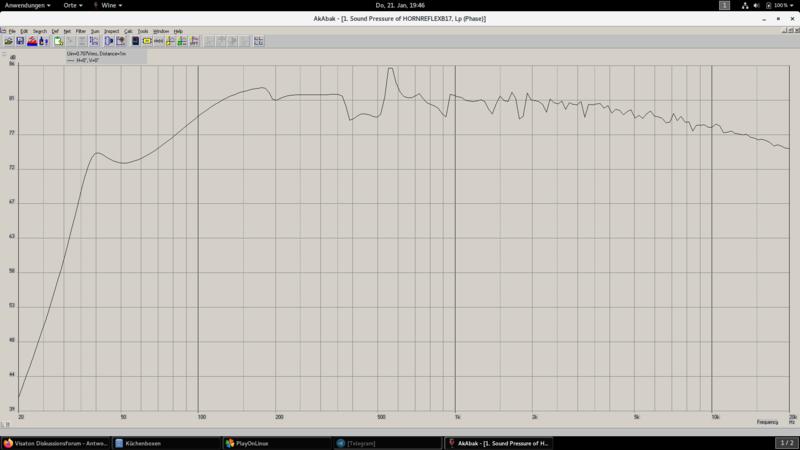Click the H=0°, V=0° legend entry
The image size is (800, 450).
[x=83, y=60]
